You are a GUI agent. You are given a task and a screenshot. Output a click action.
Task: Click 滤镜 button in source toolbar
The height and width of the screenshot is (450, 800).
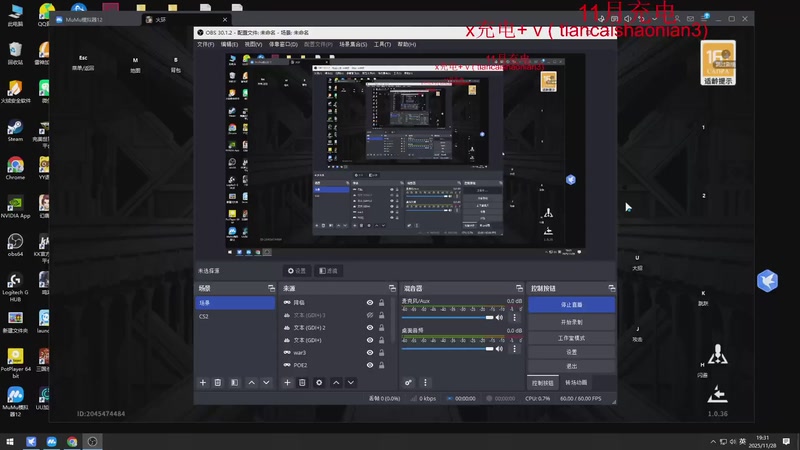(x=328, y=271)
